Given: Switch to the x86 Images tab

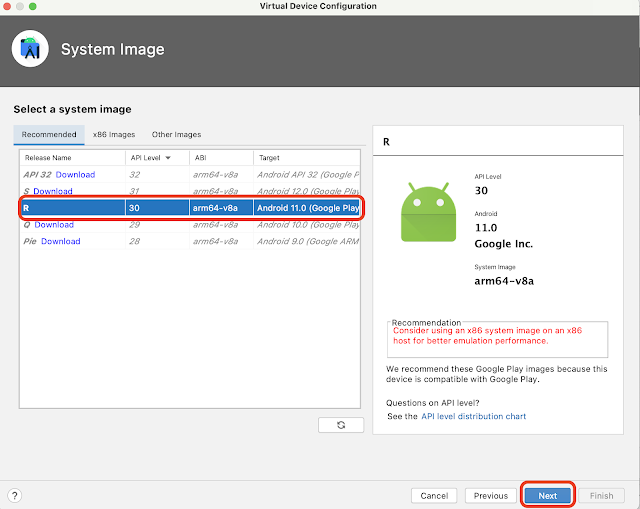Looking at the screenshot, I should [x=113, y=134].
